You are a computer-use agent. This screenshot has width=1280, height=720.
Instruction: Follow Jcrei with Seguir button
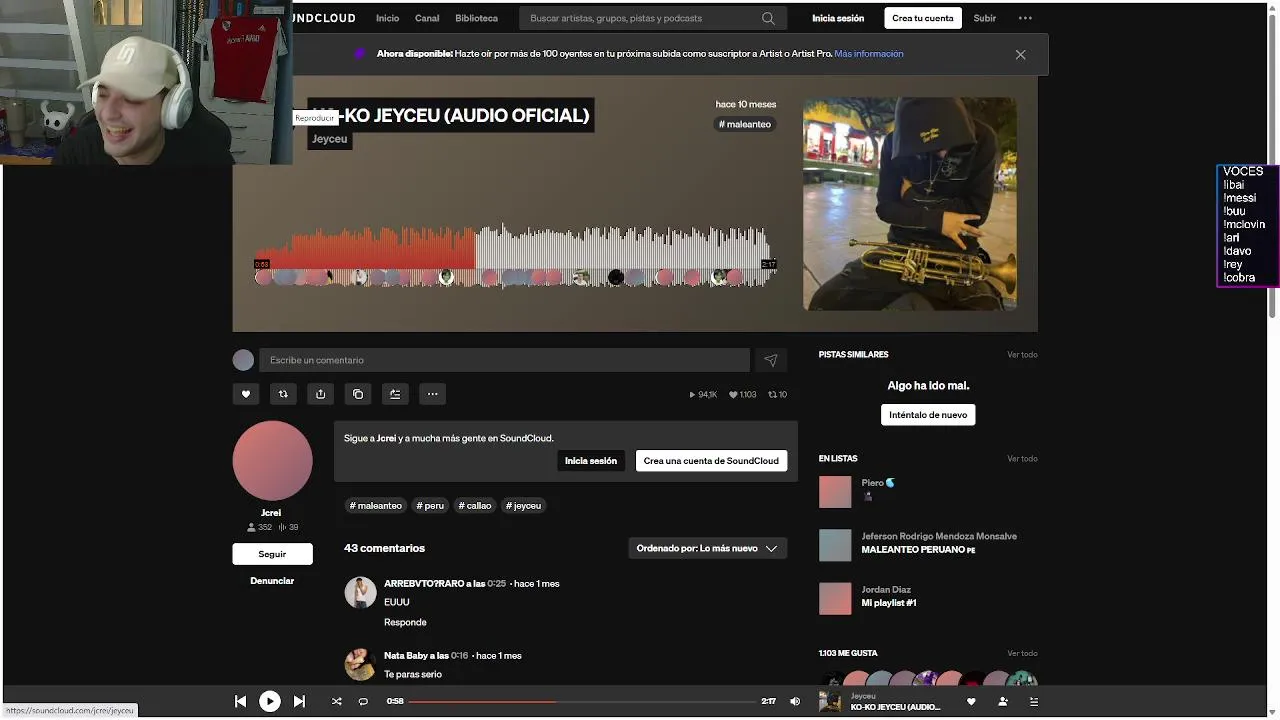click(272, 554)
